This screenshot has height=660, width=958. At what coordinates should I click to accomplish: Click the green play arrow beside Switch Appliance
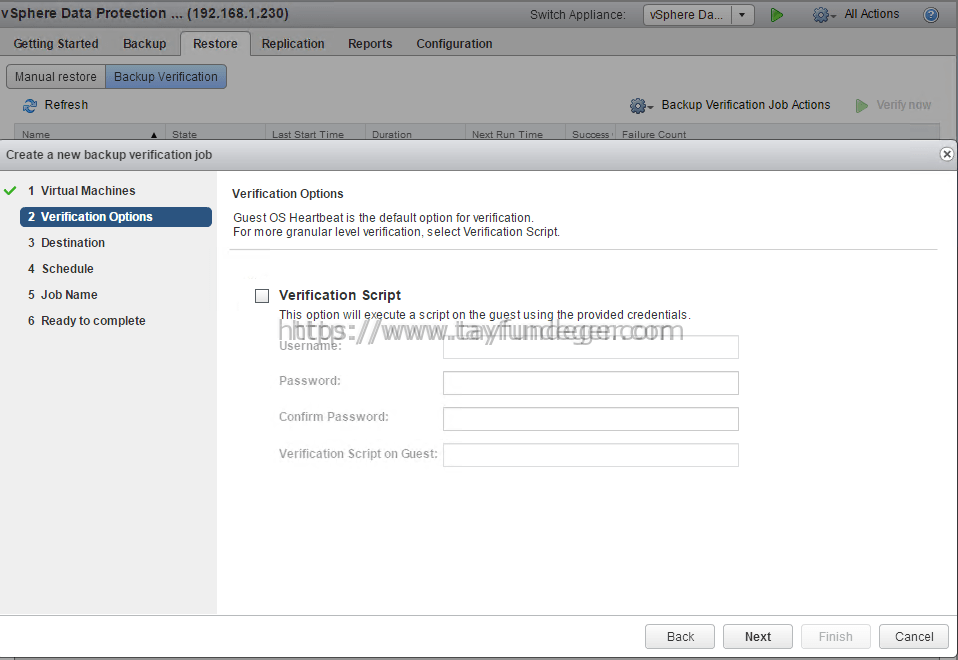[x=777, y=15]
